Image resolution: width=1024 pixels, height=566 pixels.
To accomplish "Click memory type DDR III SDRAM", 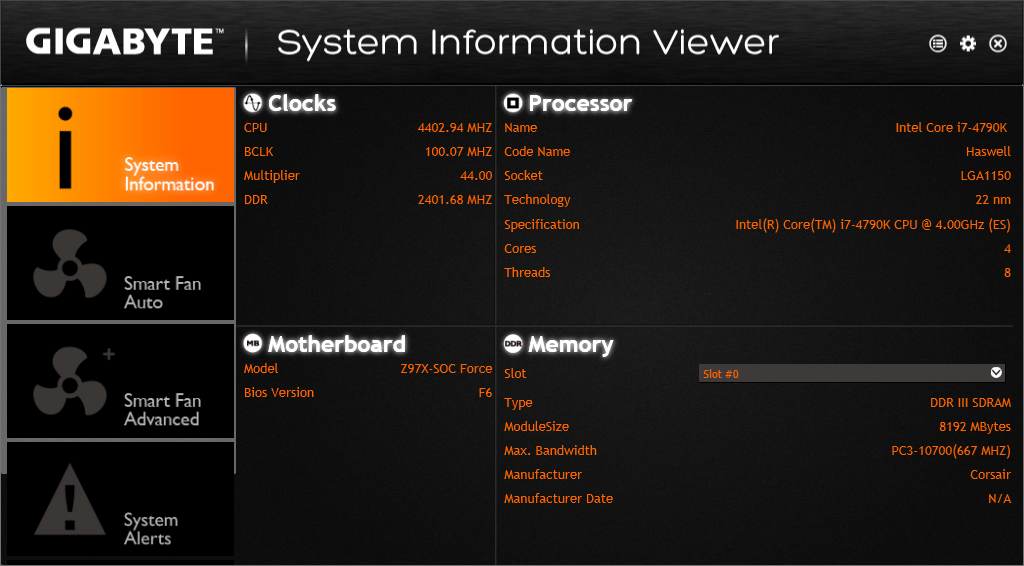I will point(970,403).
